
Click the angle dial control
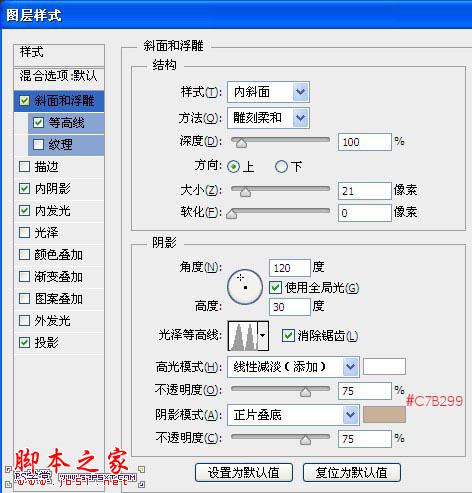tap(245, 287)
